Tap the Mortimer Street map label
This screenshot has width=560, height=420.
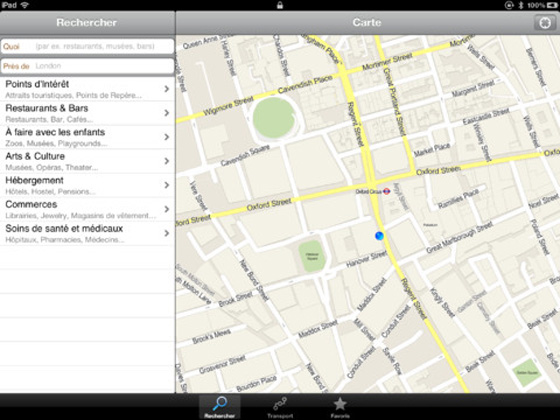387,61
